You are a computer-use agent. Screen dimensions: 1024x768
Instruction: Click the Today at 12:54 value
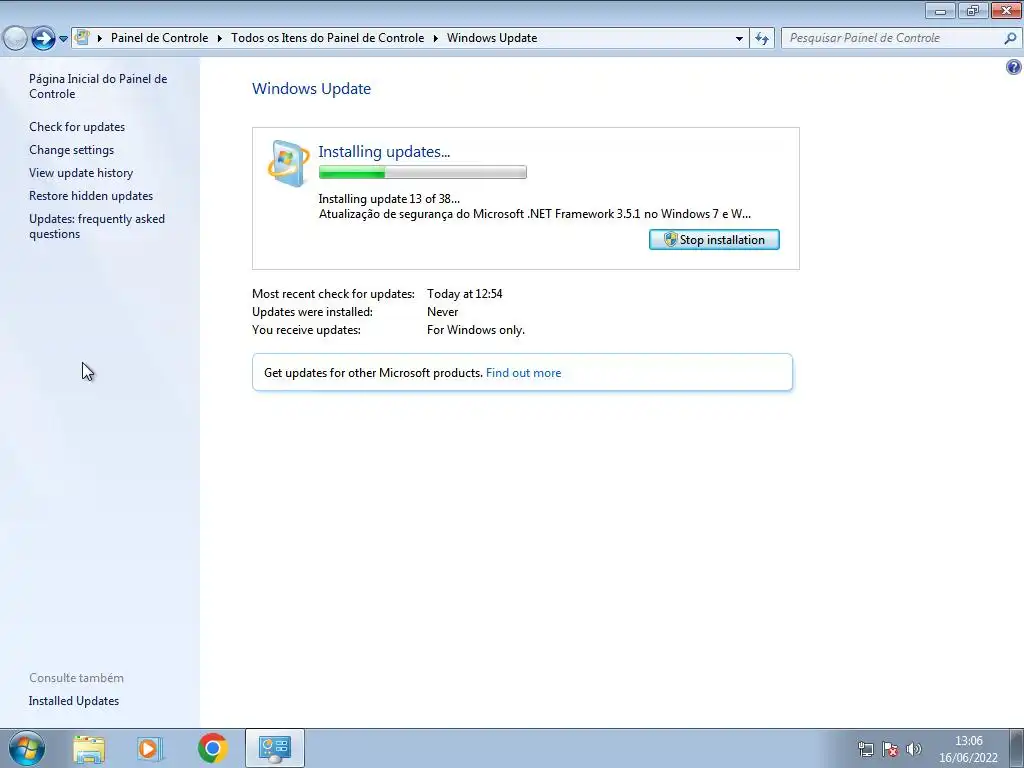pos(464,294)
